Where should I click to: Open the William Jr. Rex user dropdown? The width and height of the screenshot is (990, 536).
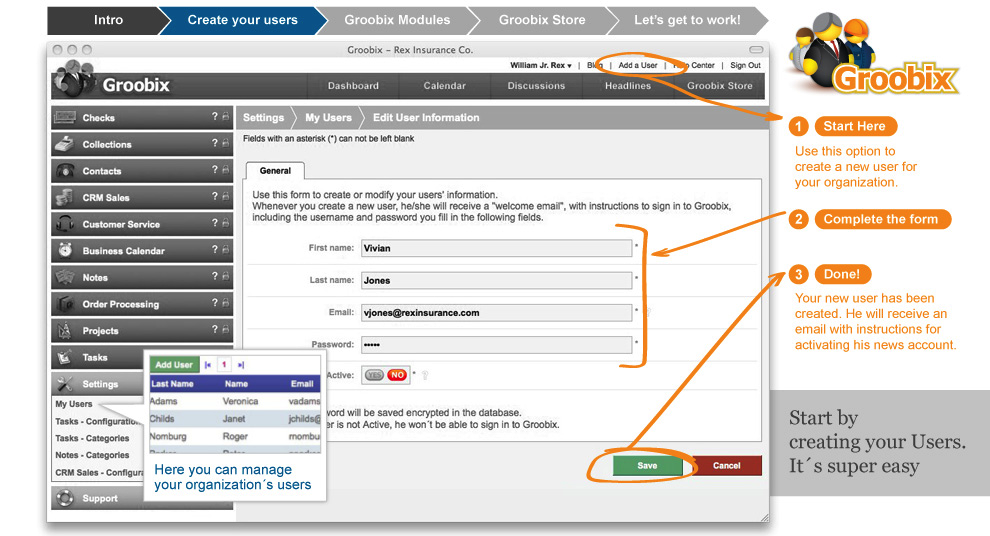[x=540, y=65]
